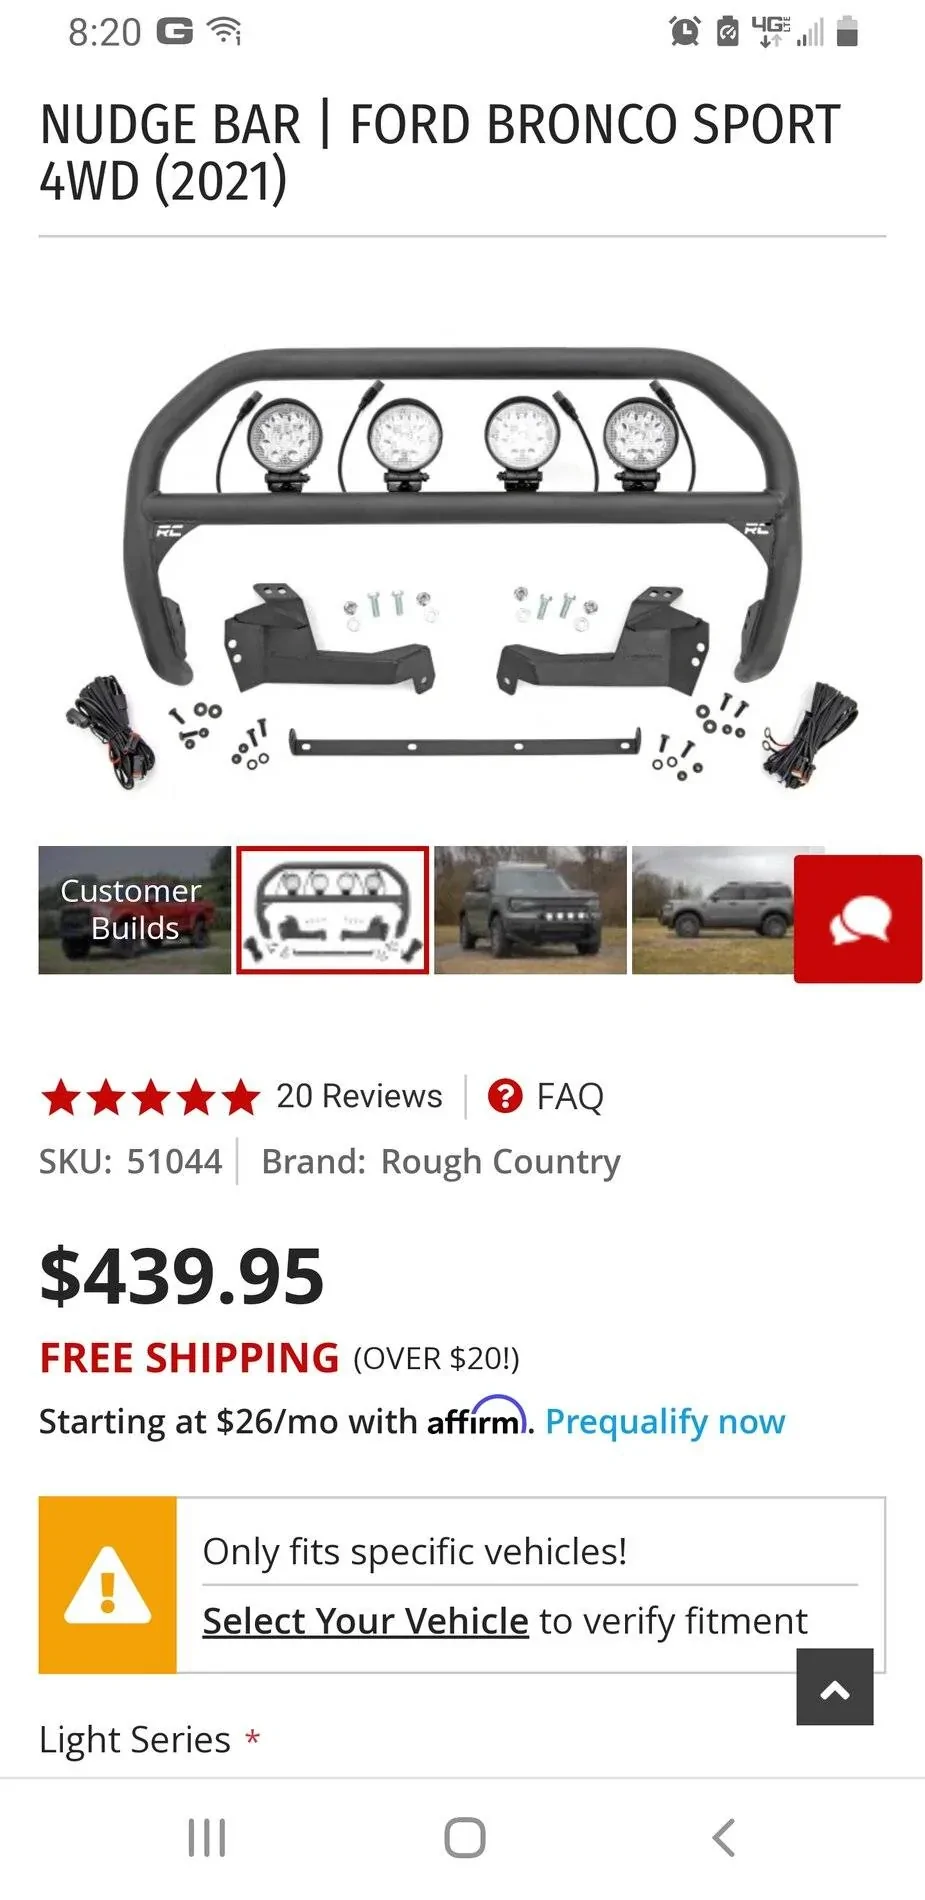Image resolution: width=925 pixels, height=1900 pixels.
Task: Tap the main nudge bar product image
Action: coord(462,565)
